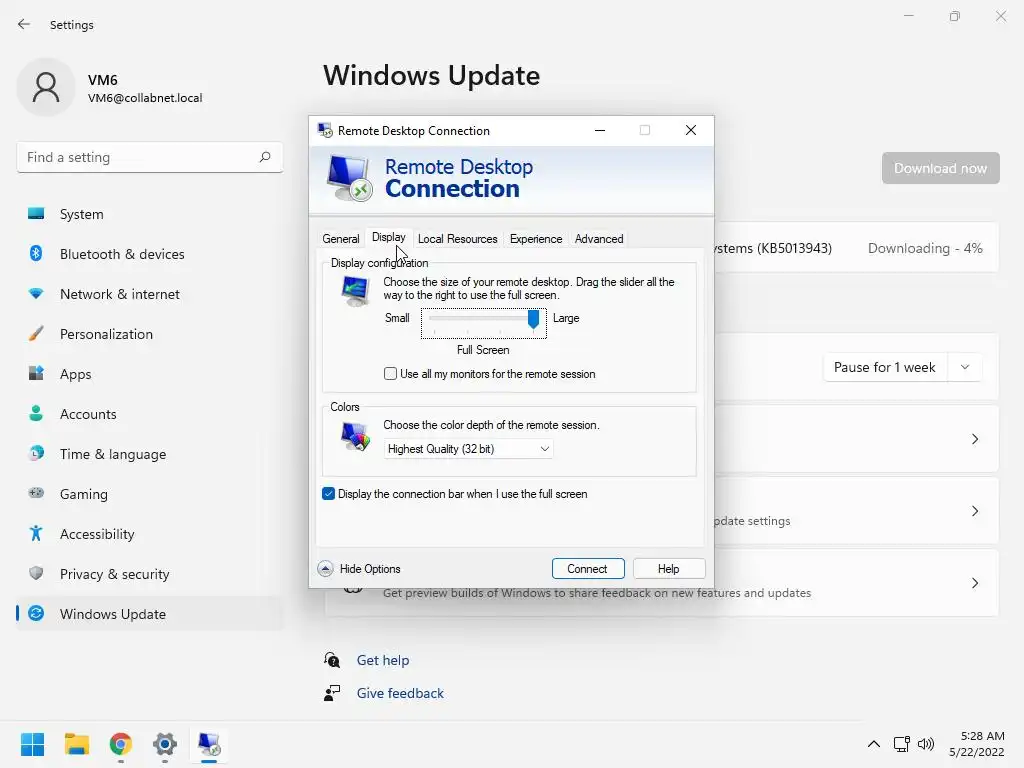
Task: Open the row chevron above update settings
Action: click(974, 439)
